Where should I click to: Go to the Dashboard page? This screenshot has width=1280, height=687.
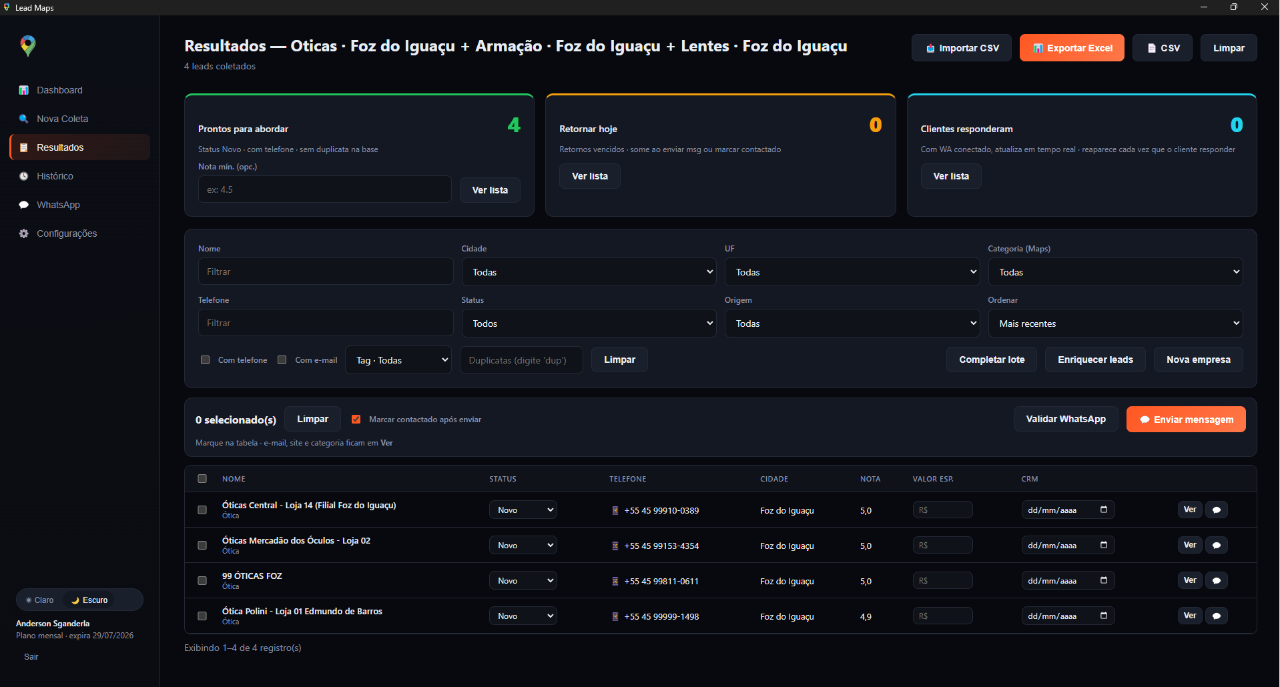(80, 90)
